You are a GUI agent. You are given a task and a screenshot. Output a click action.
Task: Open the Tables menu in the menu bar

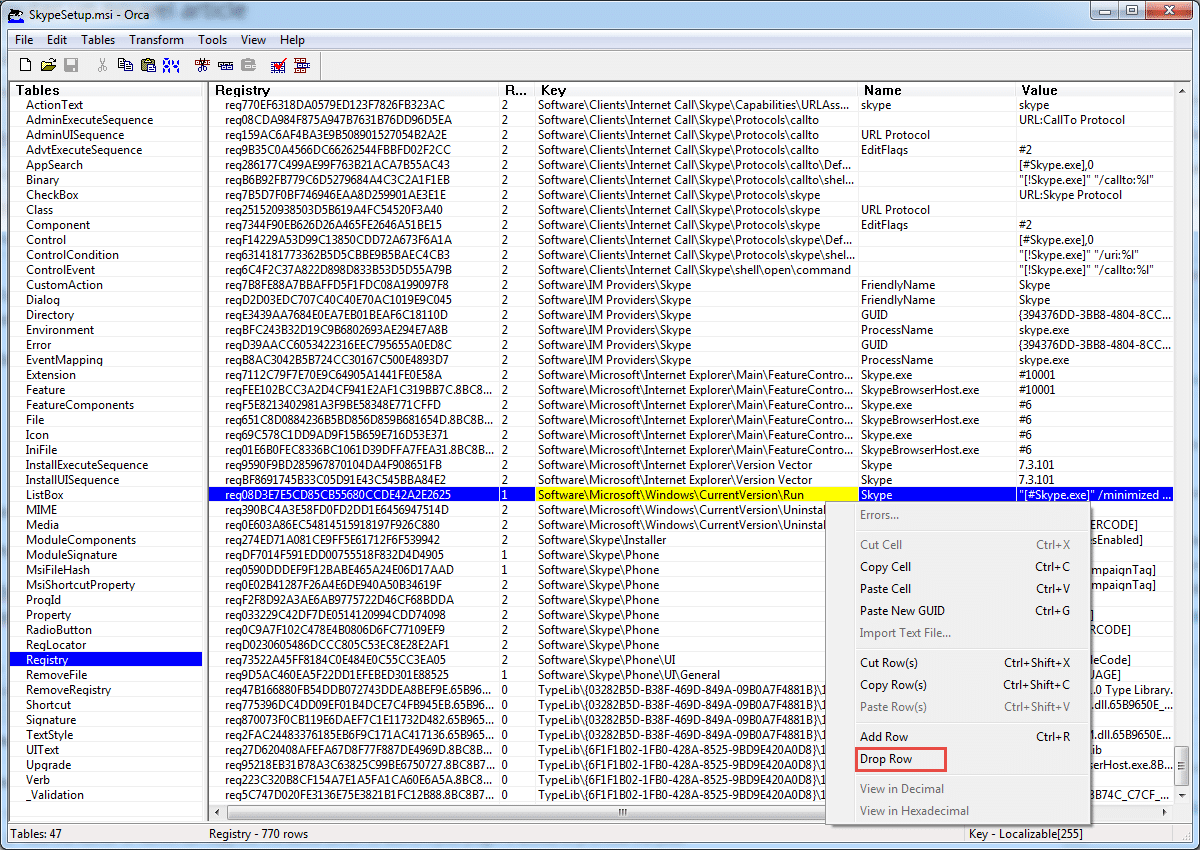click(x=98, y=40)
